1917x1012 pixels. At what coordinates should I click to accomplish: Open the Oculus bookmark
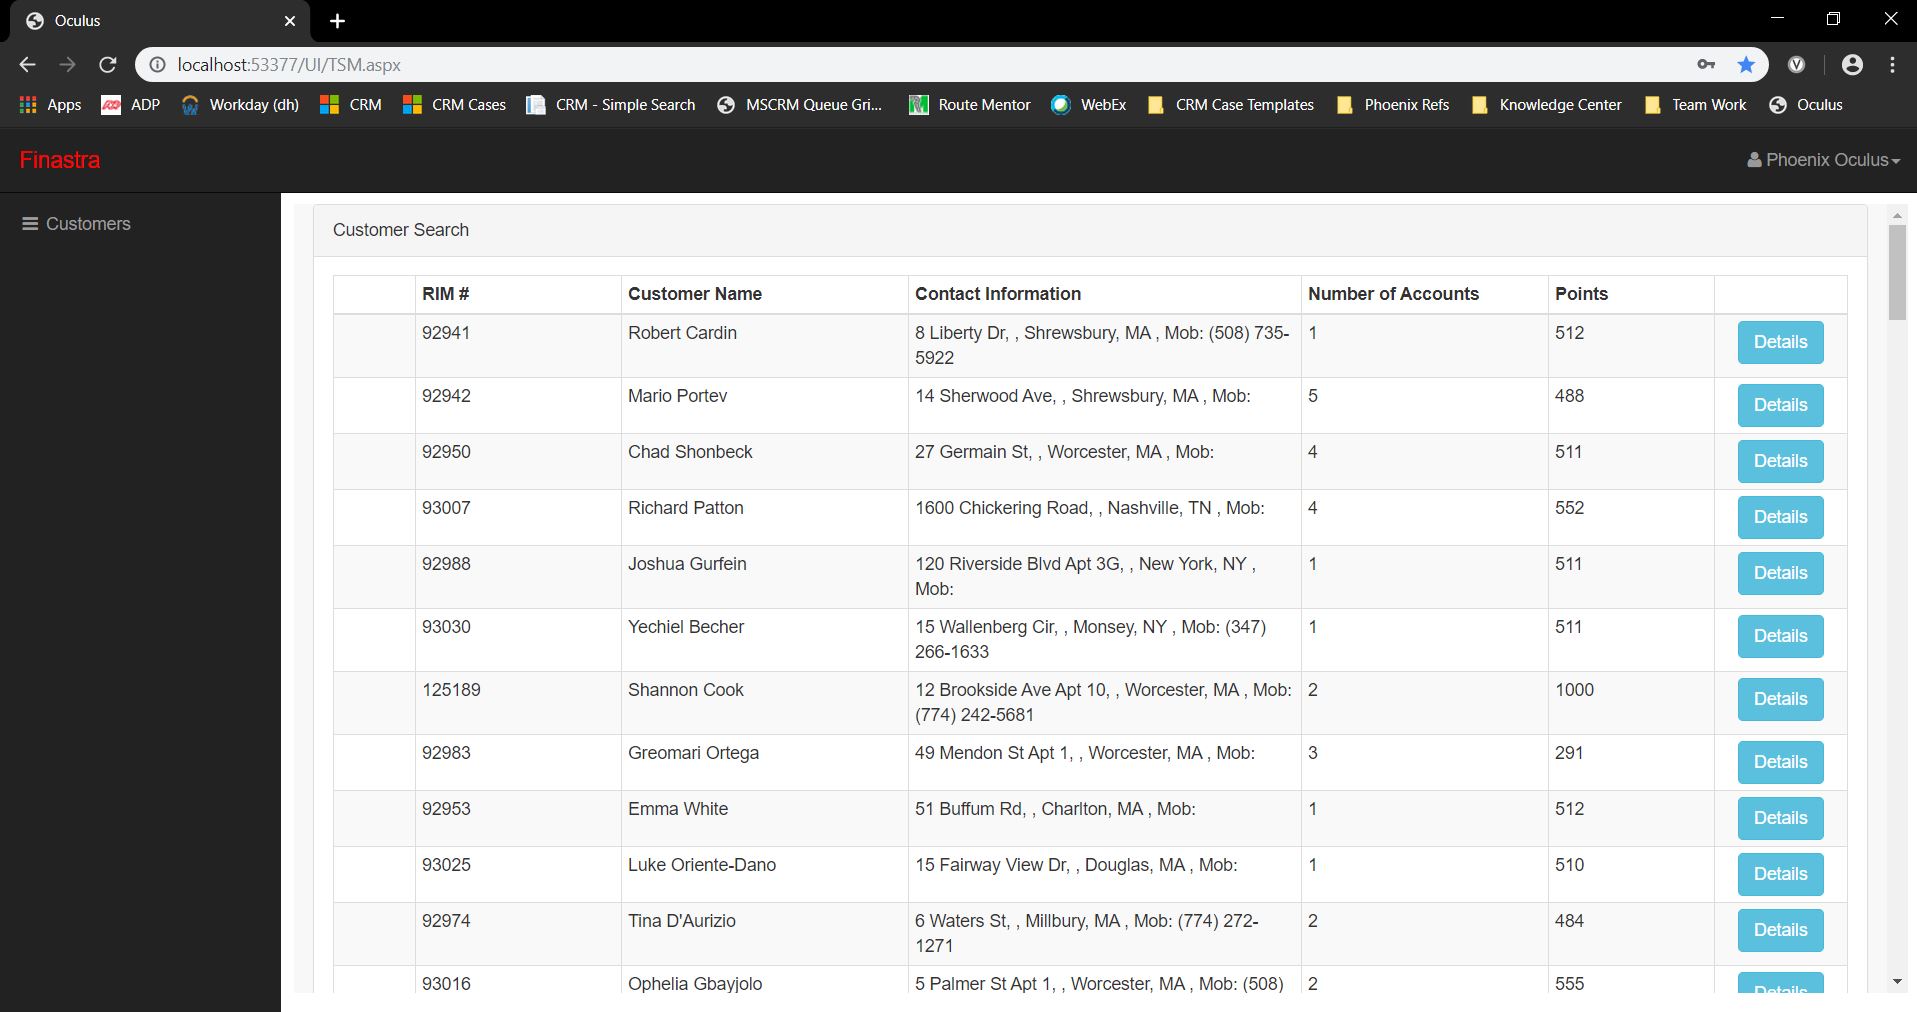pos(1806,105)
